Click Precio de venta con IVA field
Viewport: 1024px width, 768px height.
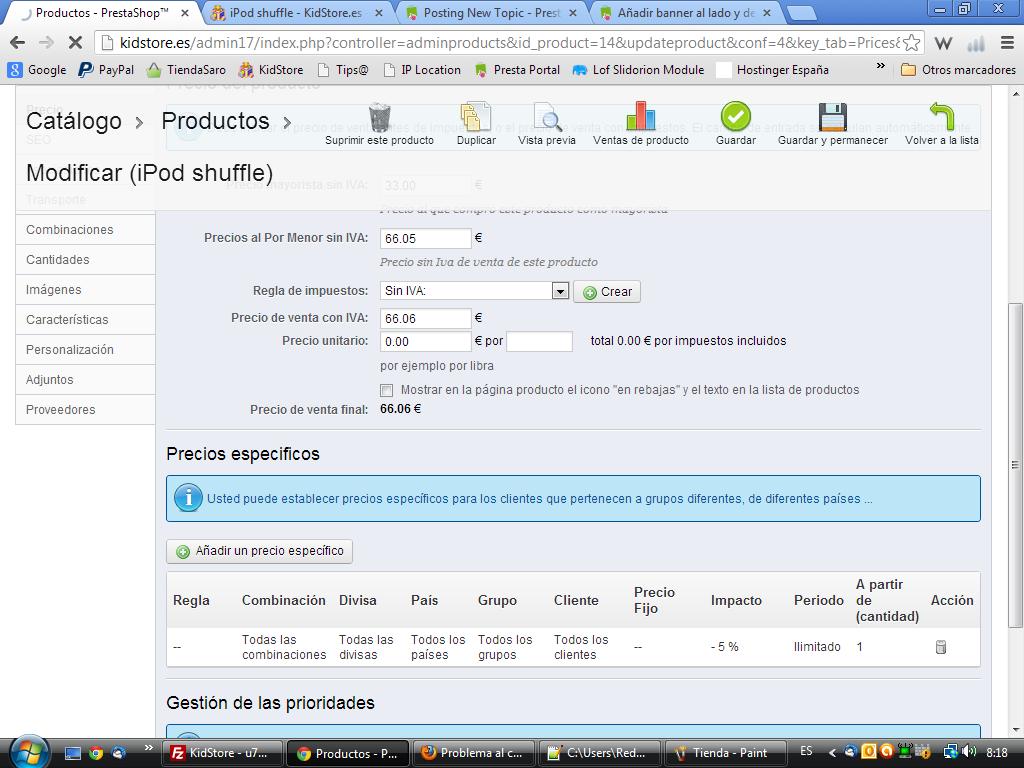tap(425, 318)
